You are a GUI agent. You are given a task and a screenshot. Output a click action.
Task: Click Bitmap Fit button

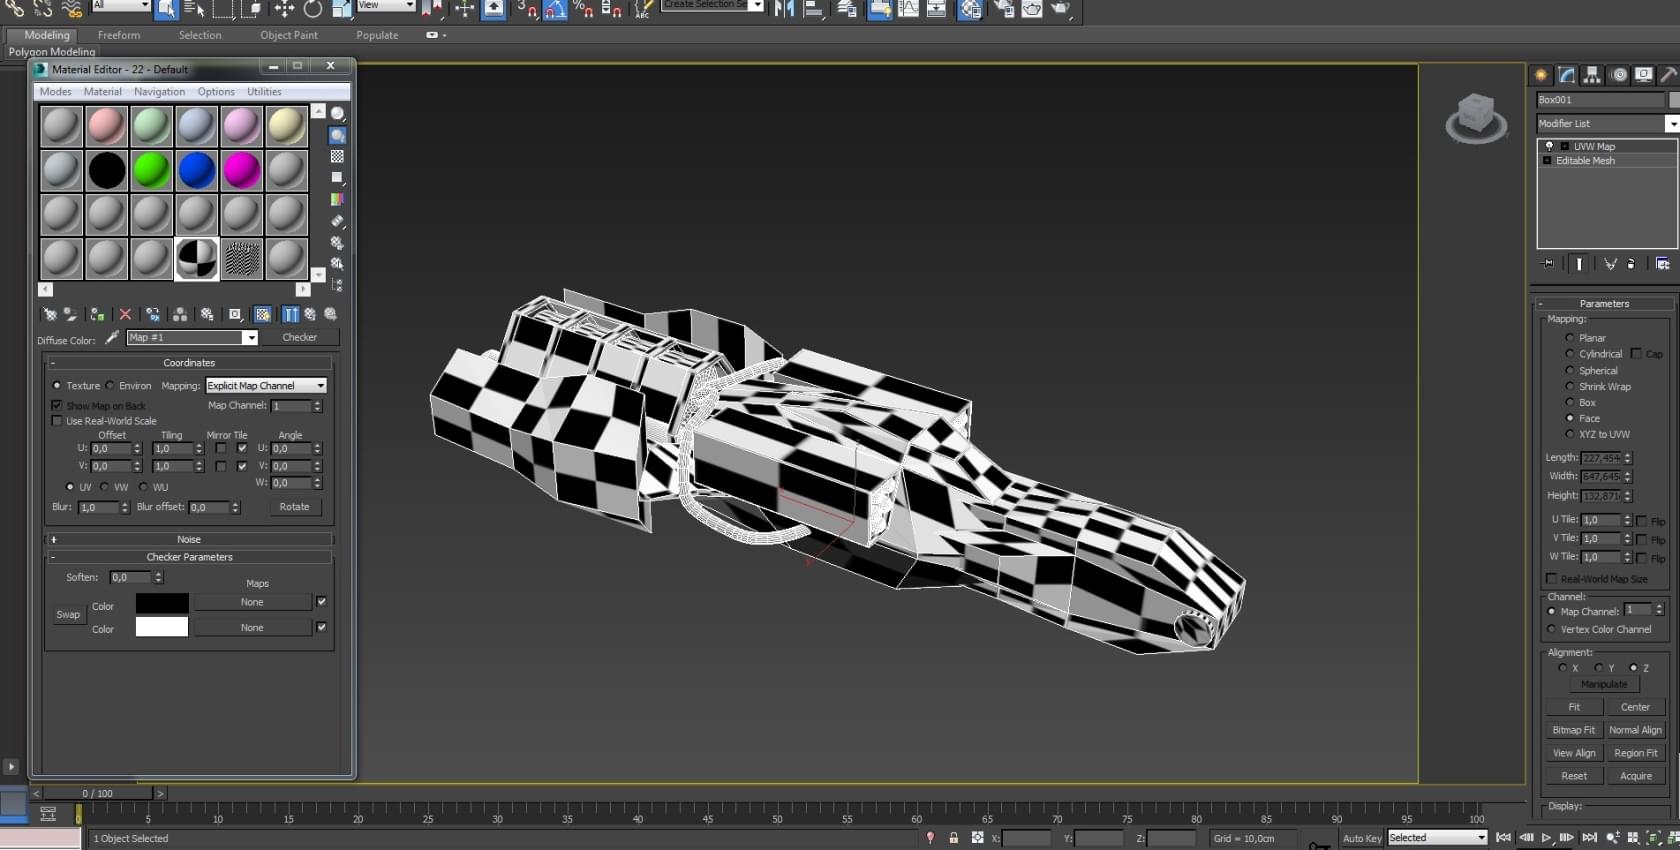pos(1574,730)
